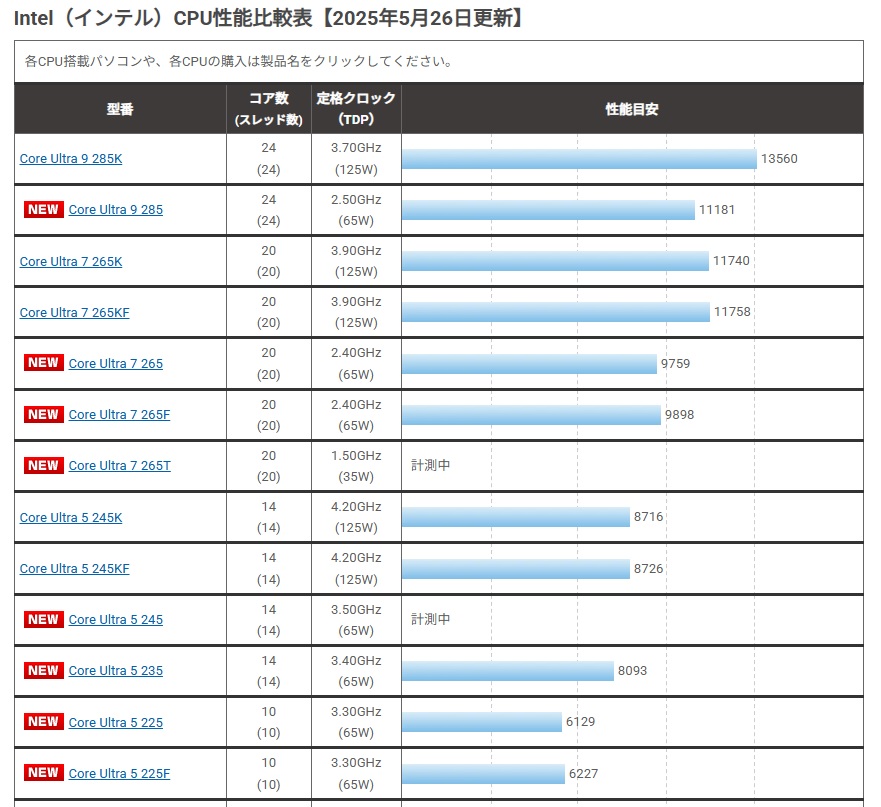Select the score value 11181
The image size is (881, 807).
pos(717,210)
